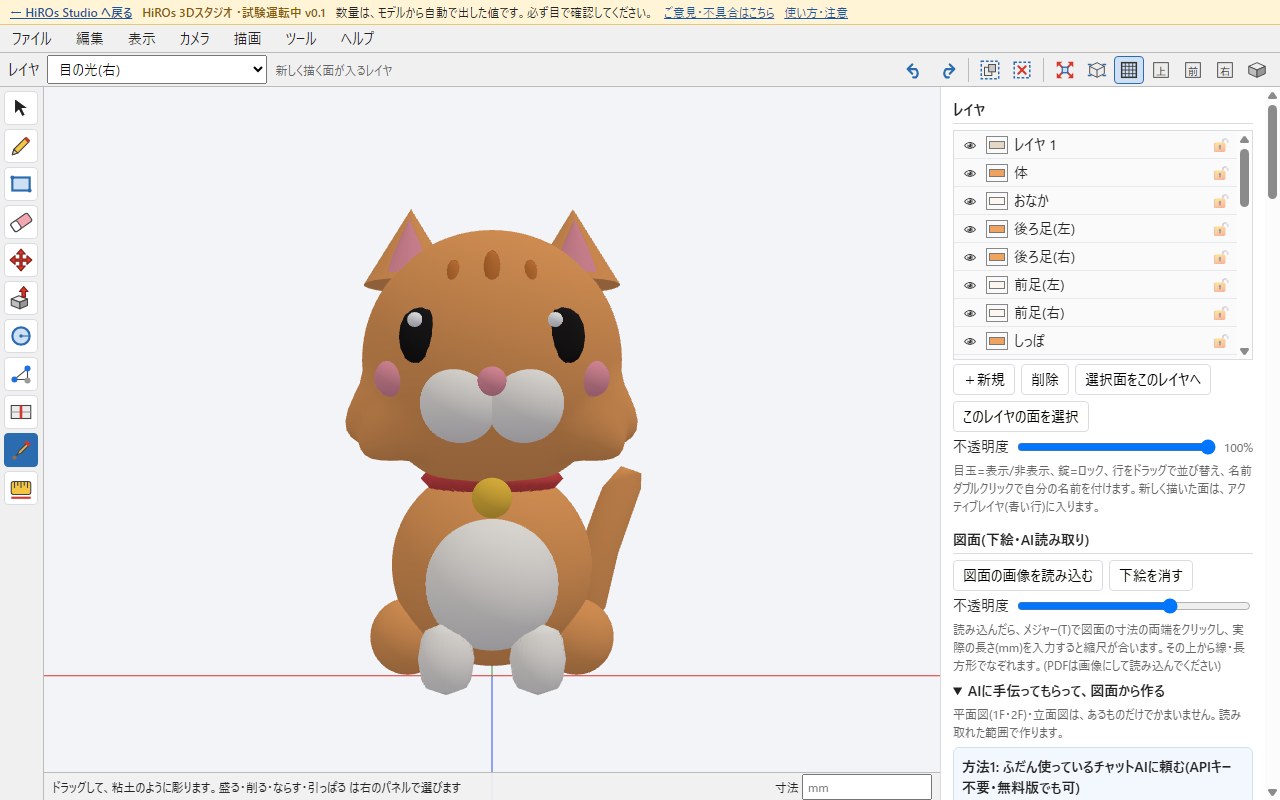Select the move tool with red arrows
Viewport: 1280px width, 800px height.
click(x=21, y=260)
